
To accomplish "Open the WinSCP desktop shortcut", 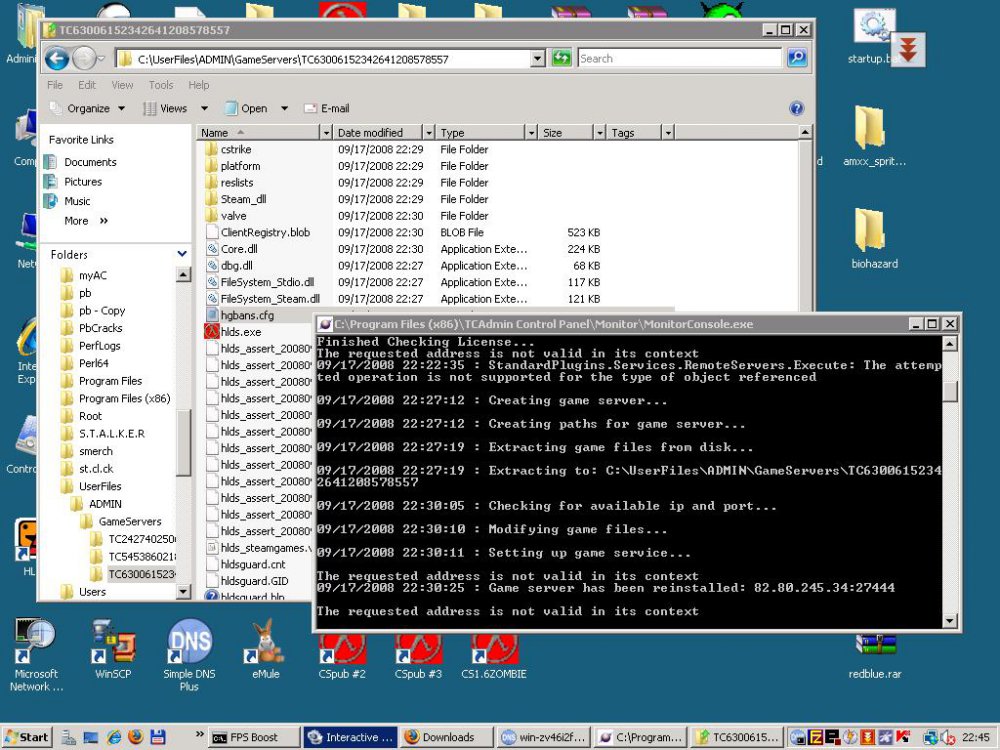I will 113,646.
